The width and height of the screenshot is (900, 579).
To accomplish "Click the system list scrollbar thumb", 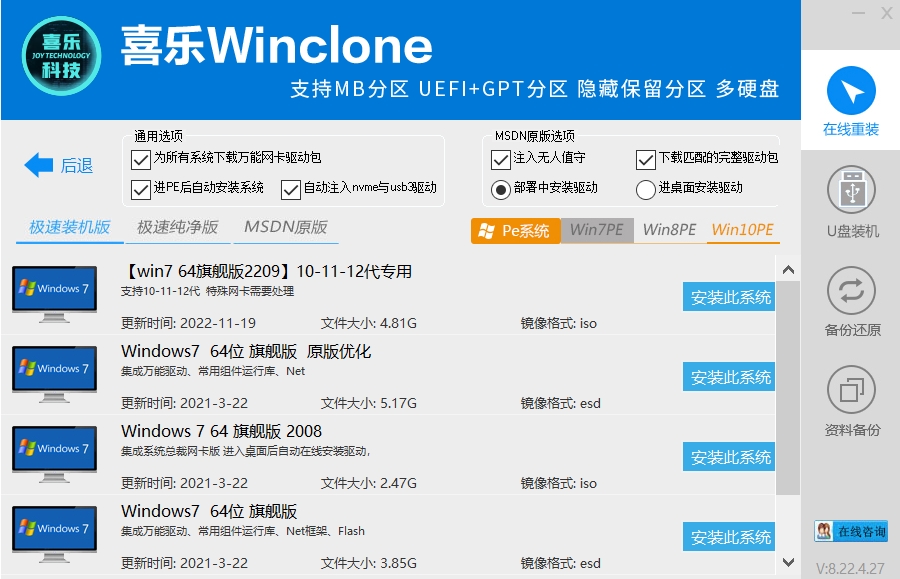I will (788, 387).
